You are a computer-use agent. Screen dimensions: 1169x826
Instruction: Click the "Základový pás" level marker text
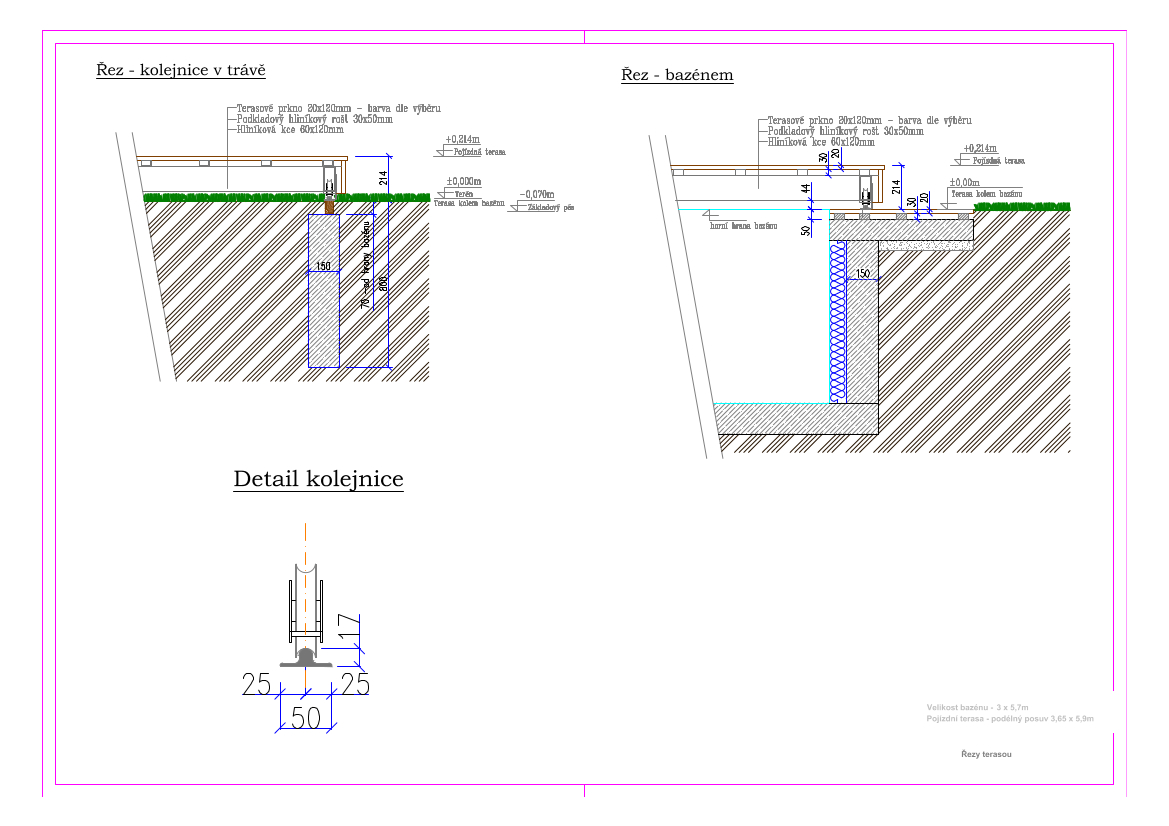550,208
